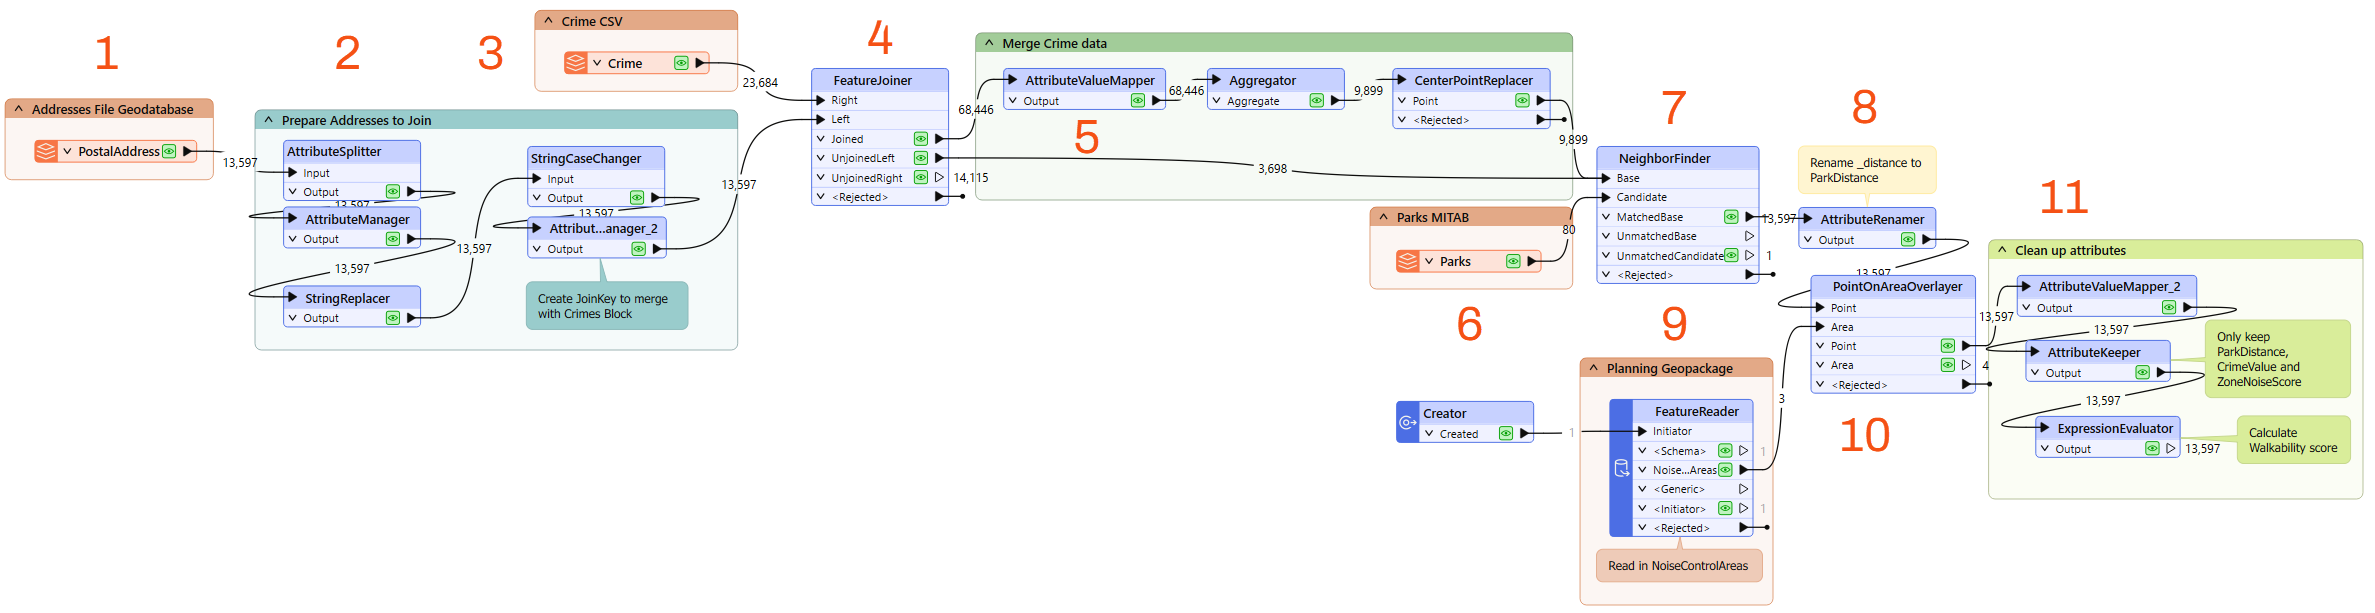This screenshot has height=613, width=2375.
Task: Click the 23,684 feature count label
Action: click(x=760, y=83)
